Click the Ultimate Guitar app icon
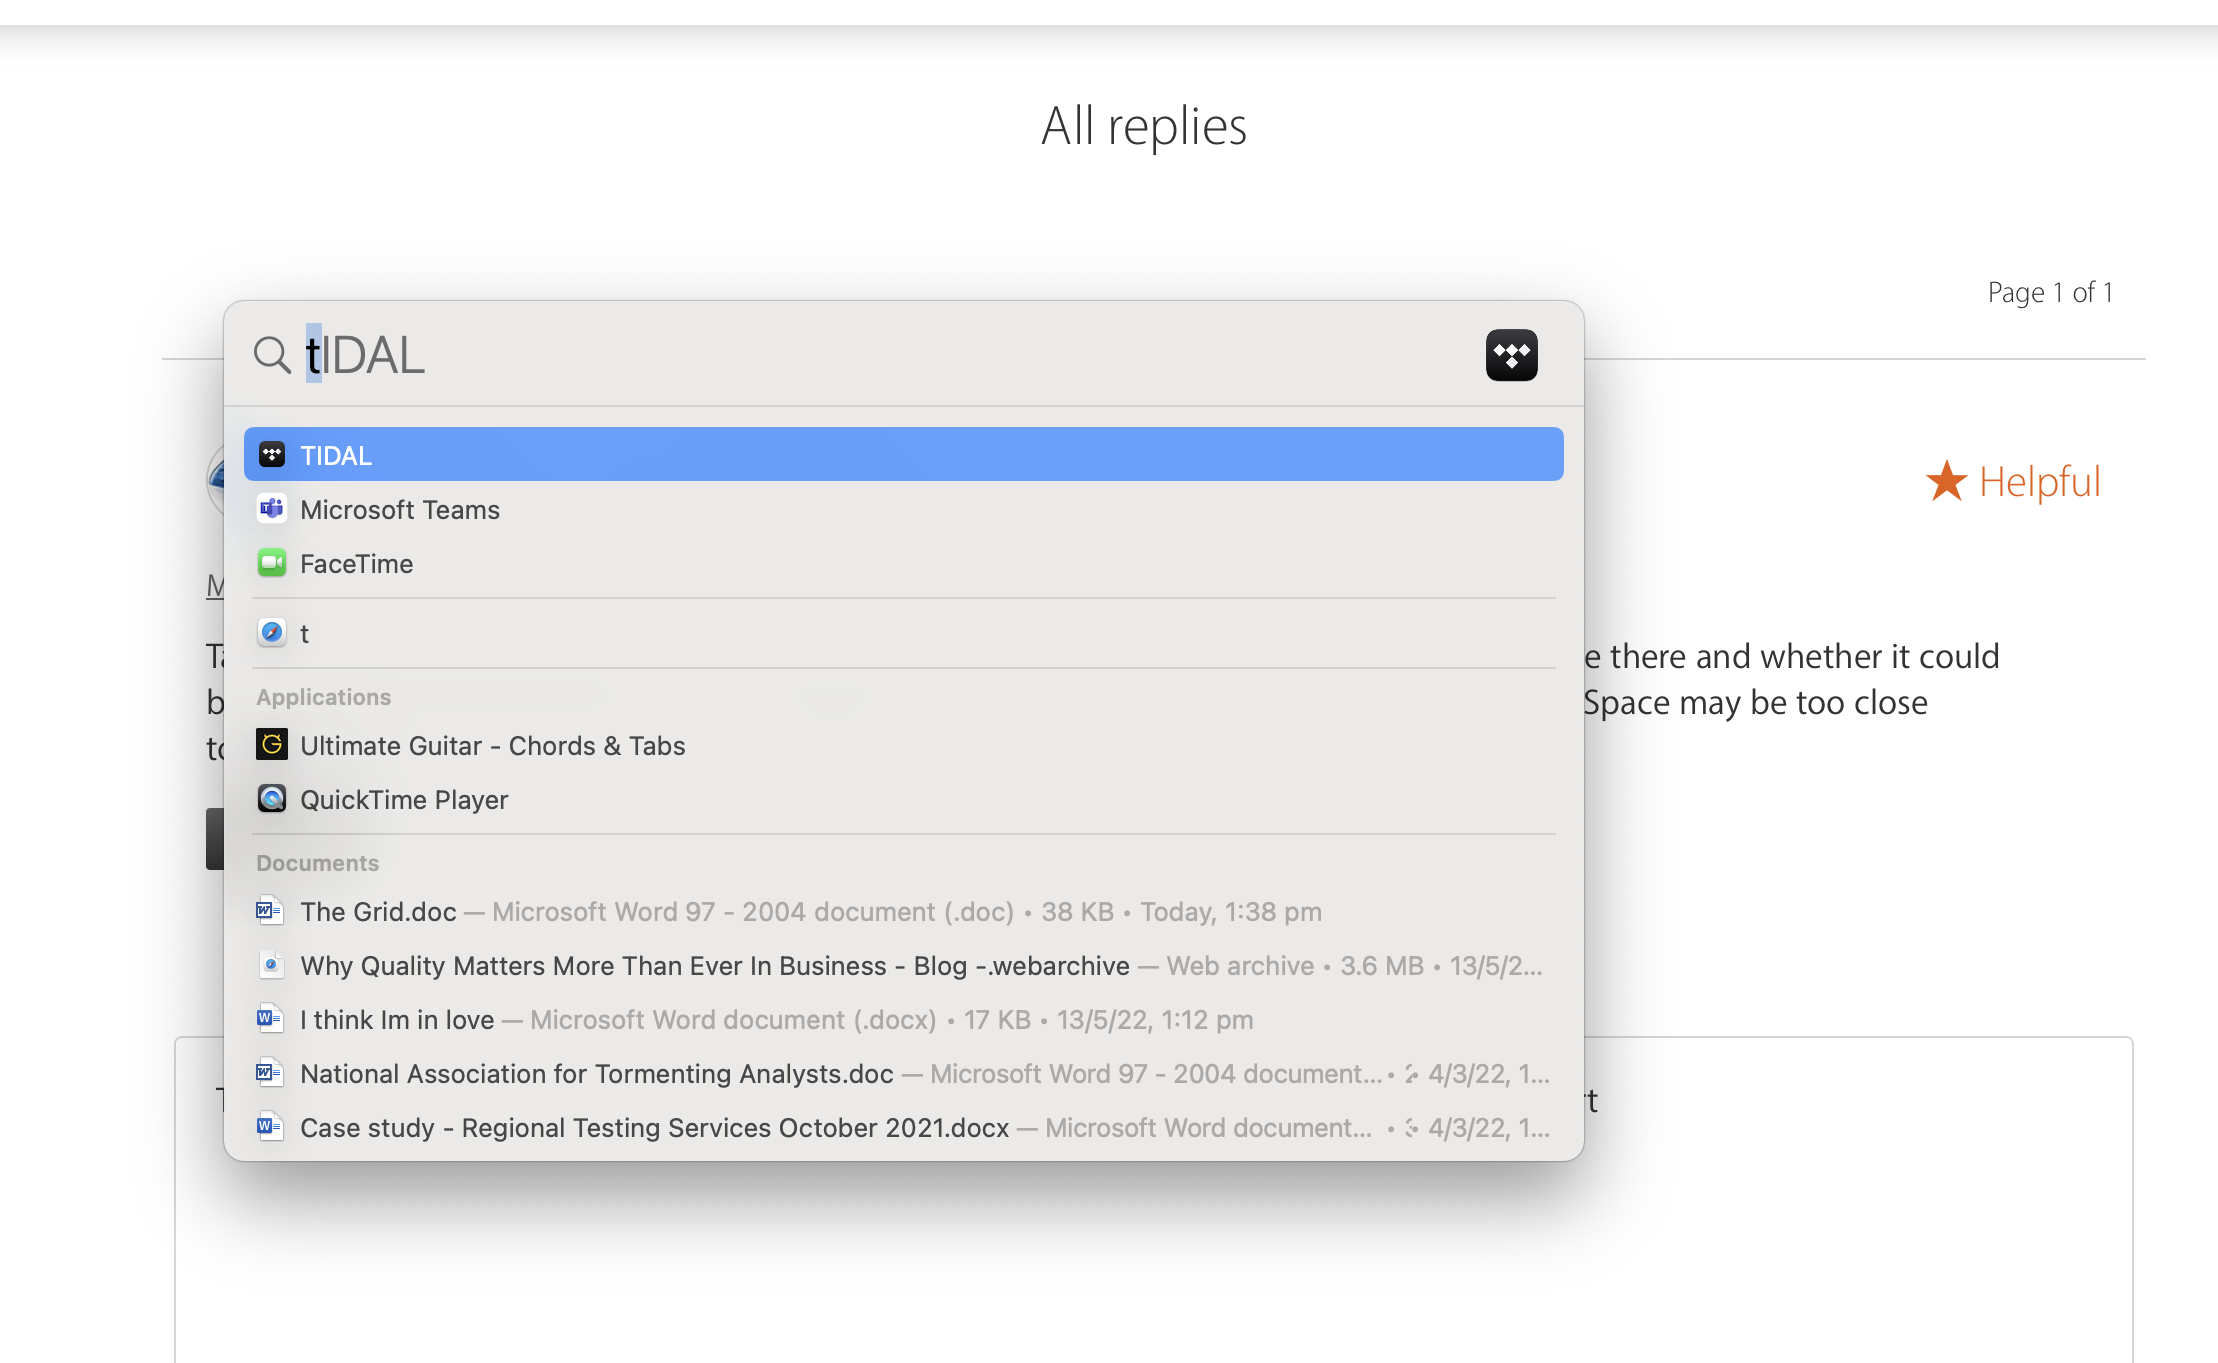Image resolution: width=2218 pixels, height=1363 pixels. pos(272,745)
